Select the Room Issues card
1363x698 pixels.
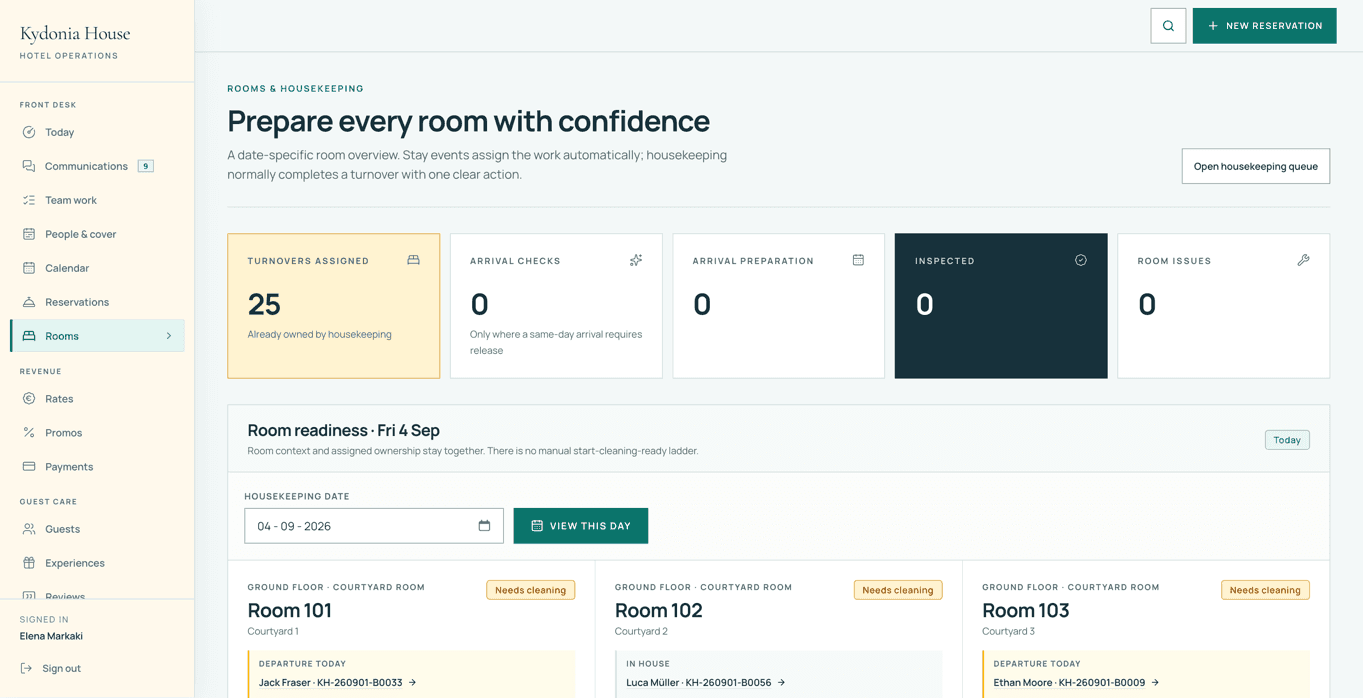point(1224,306)
